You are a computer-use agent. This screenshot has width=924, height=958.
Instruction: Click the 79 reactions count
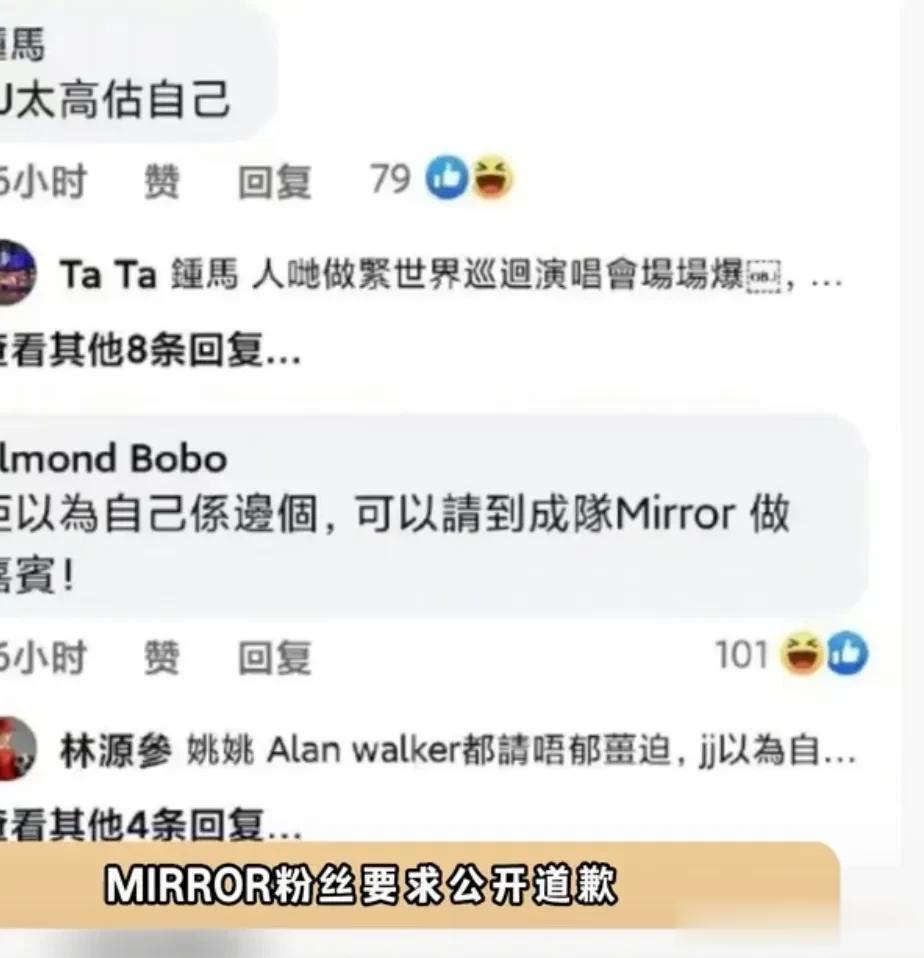[x=390, y=180]
